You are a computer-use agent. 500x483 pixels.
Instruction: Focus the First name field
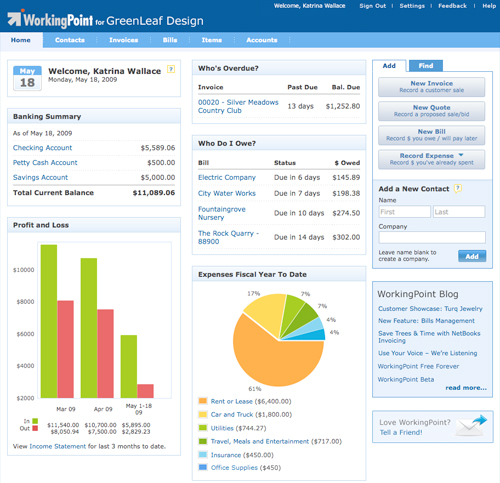(405, 212)
